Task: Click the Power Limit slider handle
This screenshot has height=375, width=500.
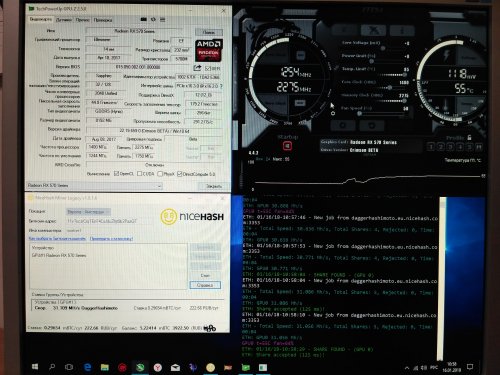Action: (x=372, y=61)
